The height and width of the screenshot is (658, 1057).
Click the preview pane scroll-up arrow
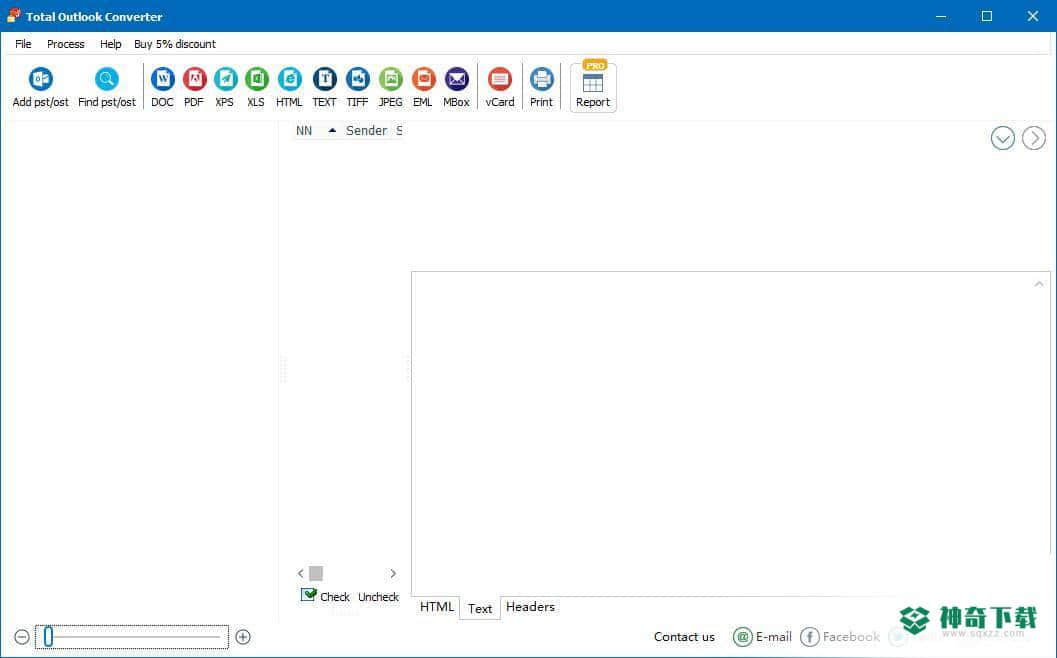point(1039,284)
